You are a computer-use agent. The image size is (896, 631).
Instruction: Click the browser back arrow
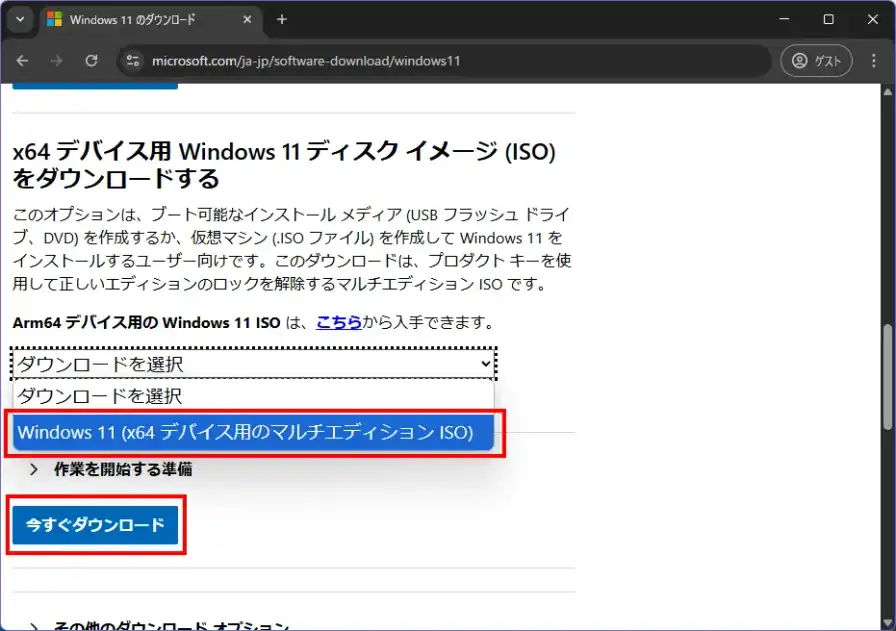(22, 61)
